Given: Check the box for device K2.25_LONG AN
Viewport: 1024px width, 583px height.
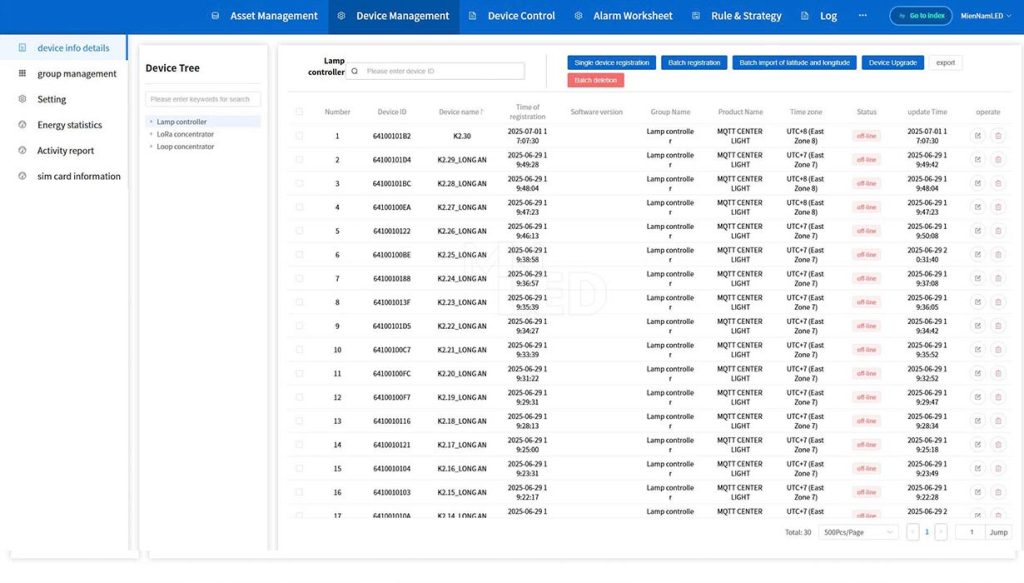Looking at the screenshot, I should point(299,255).
